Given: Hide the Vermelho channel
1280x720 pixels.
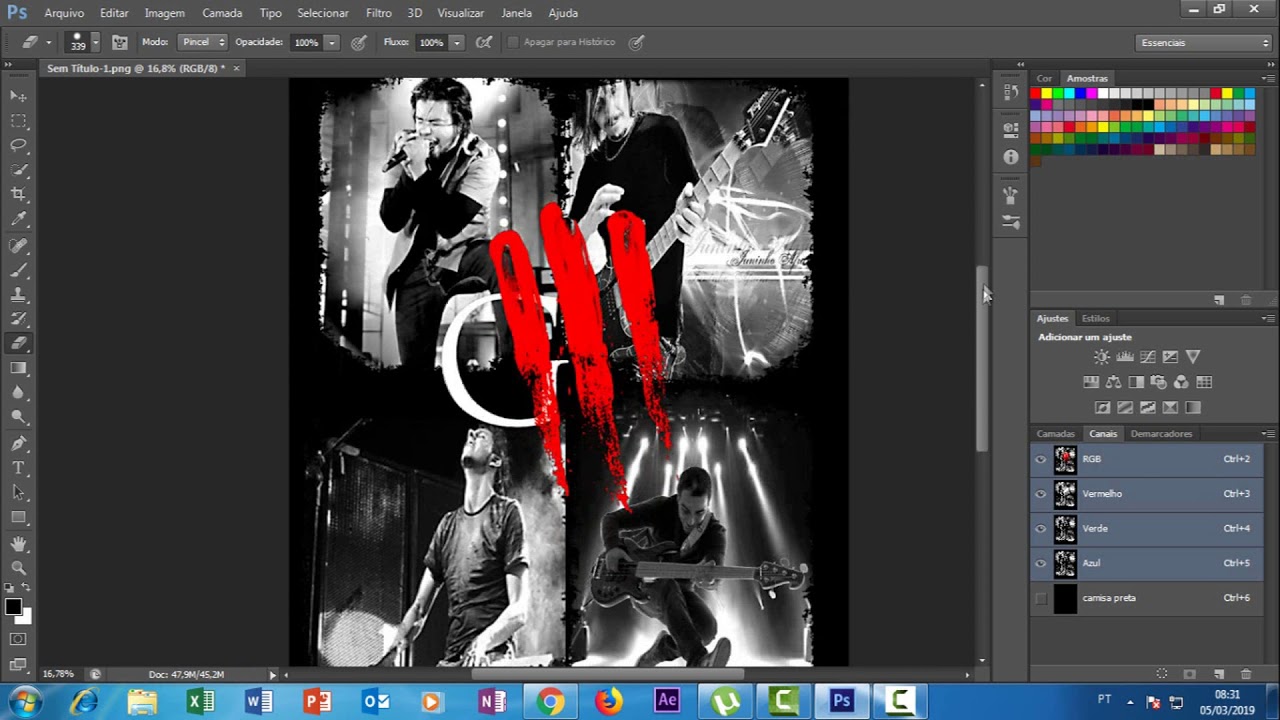Looking at the screenshot, I should click(x=1041, y=494).
